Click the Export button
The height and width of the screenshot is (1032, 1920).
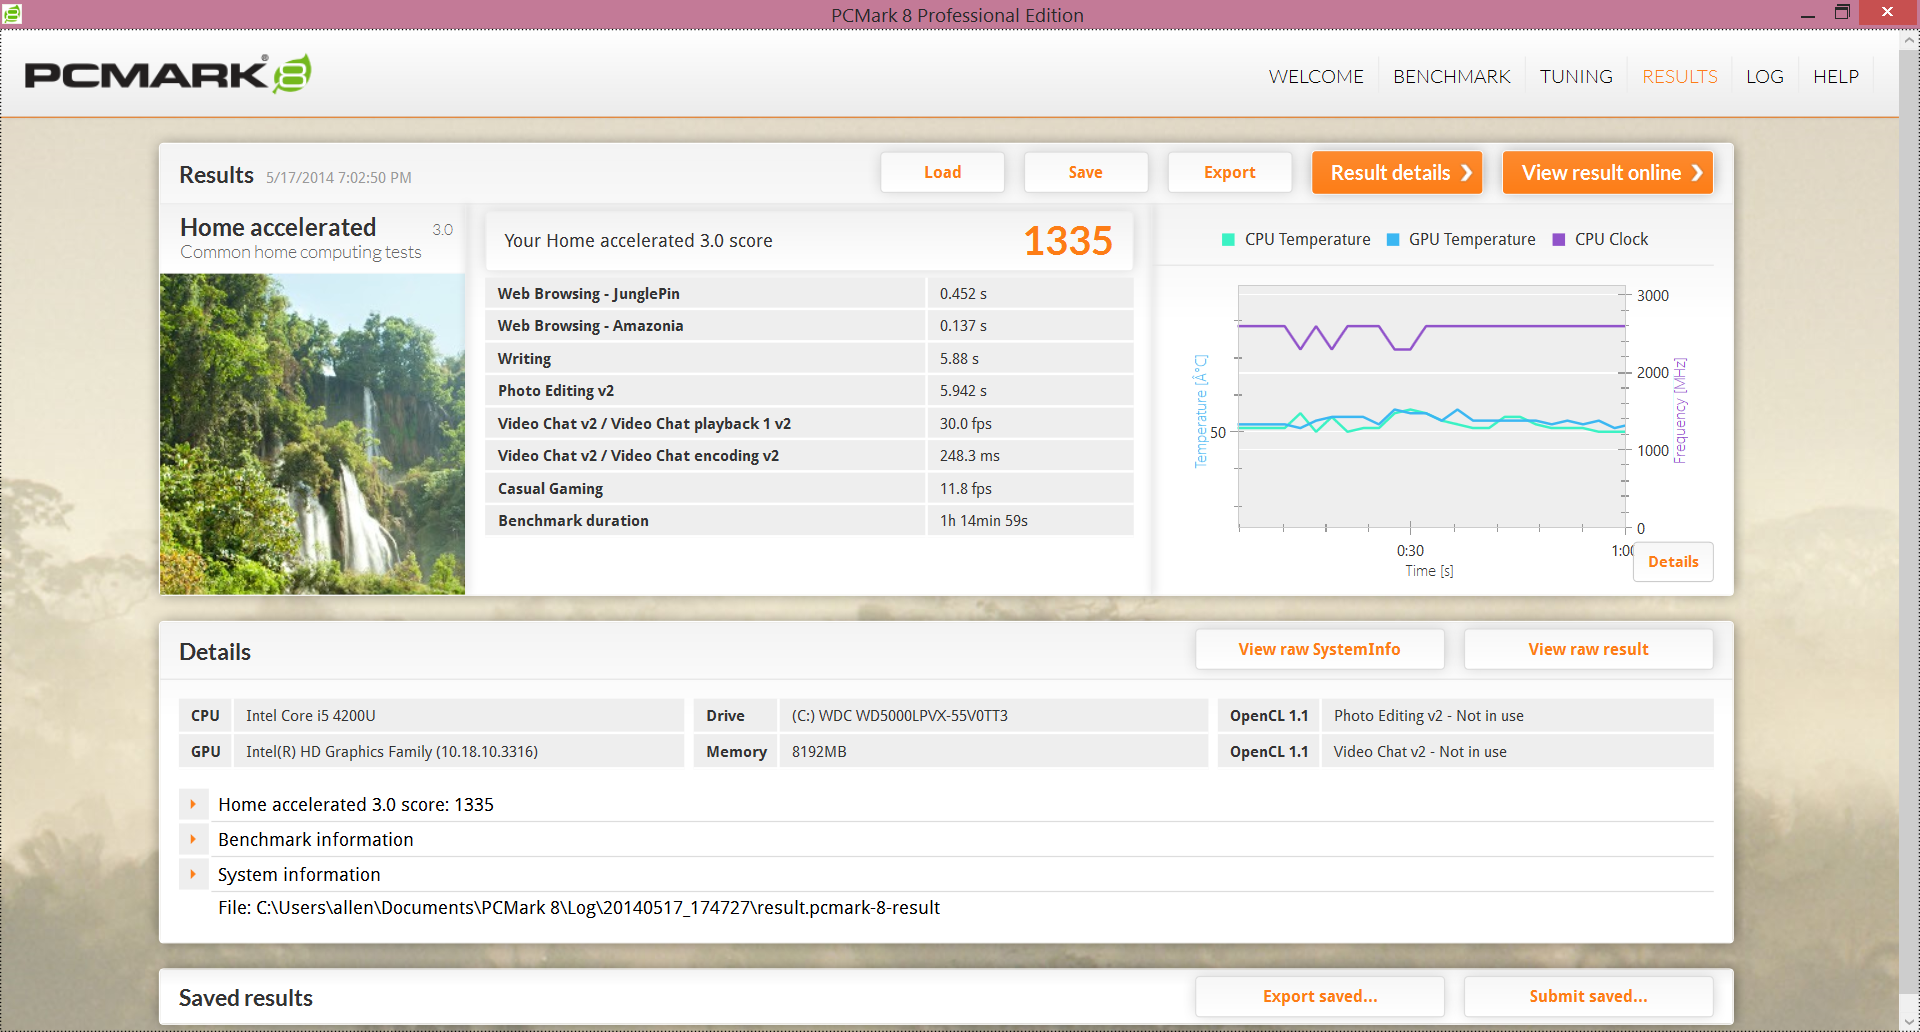pos(1229,172)
